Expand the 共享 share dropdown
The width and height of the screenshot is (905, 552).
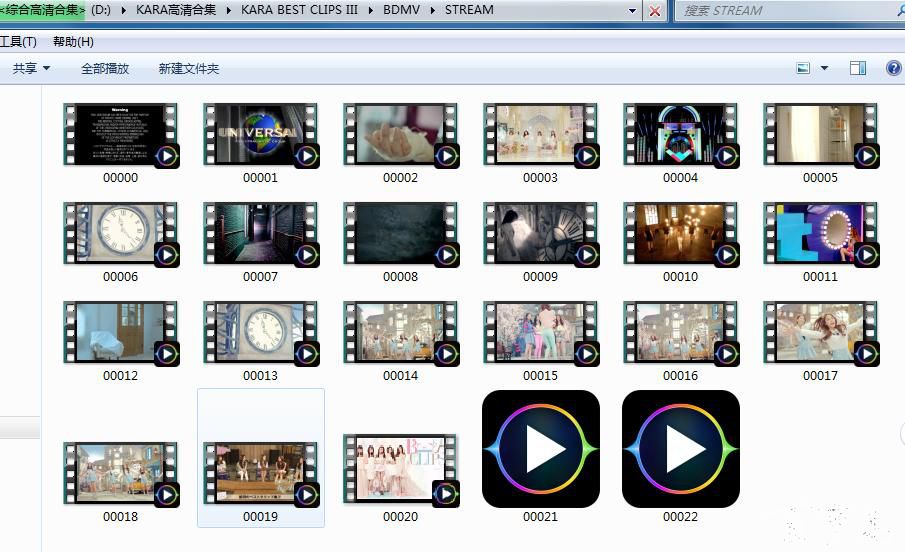coord(31,68)
